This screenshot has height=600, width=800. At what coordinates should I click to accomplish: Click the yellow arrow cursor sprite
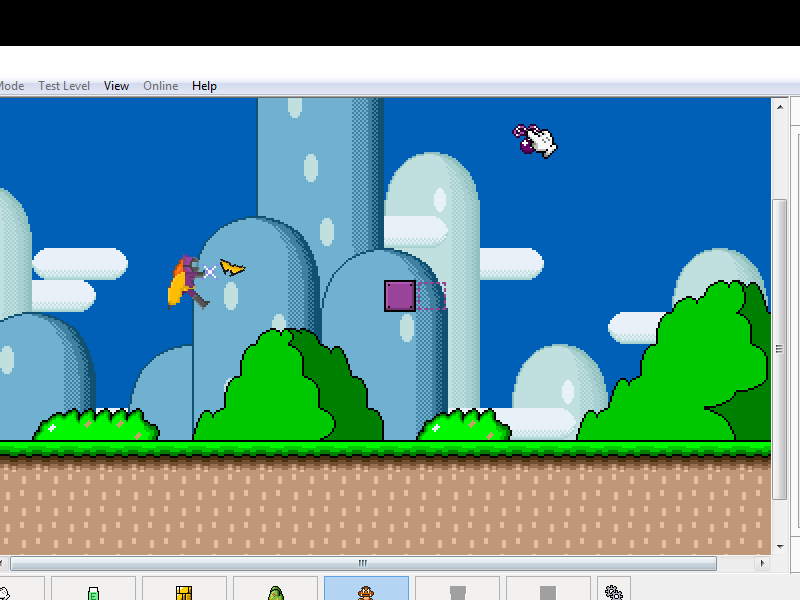pyautogui.click(x=232, y=267)
